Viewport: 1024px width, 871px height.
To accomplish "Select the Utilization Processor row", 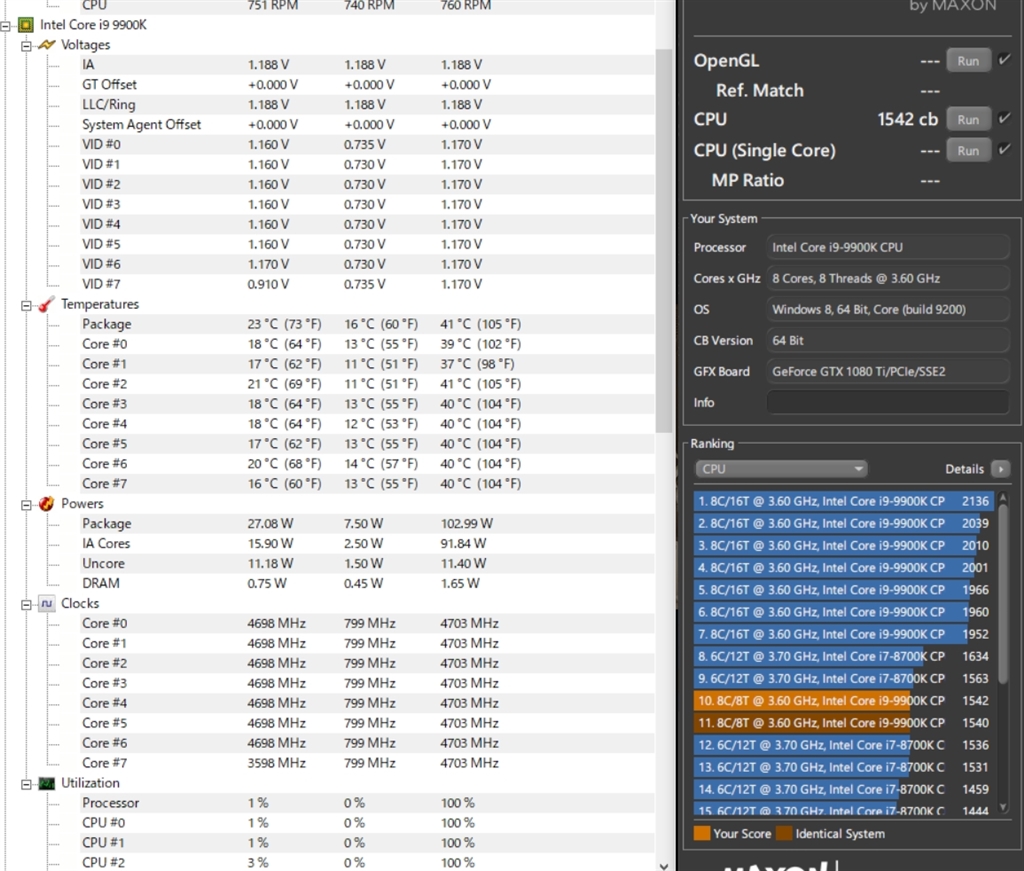I will tap(366, 803).
